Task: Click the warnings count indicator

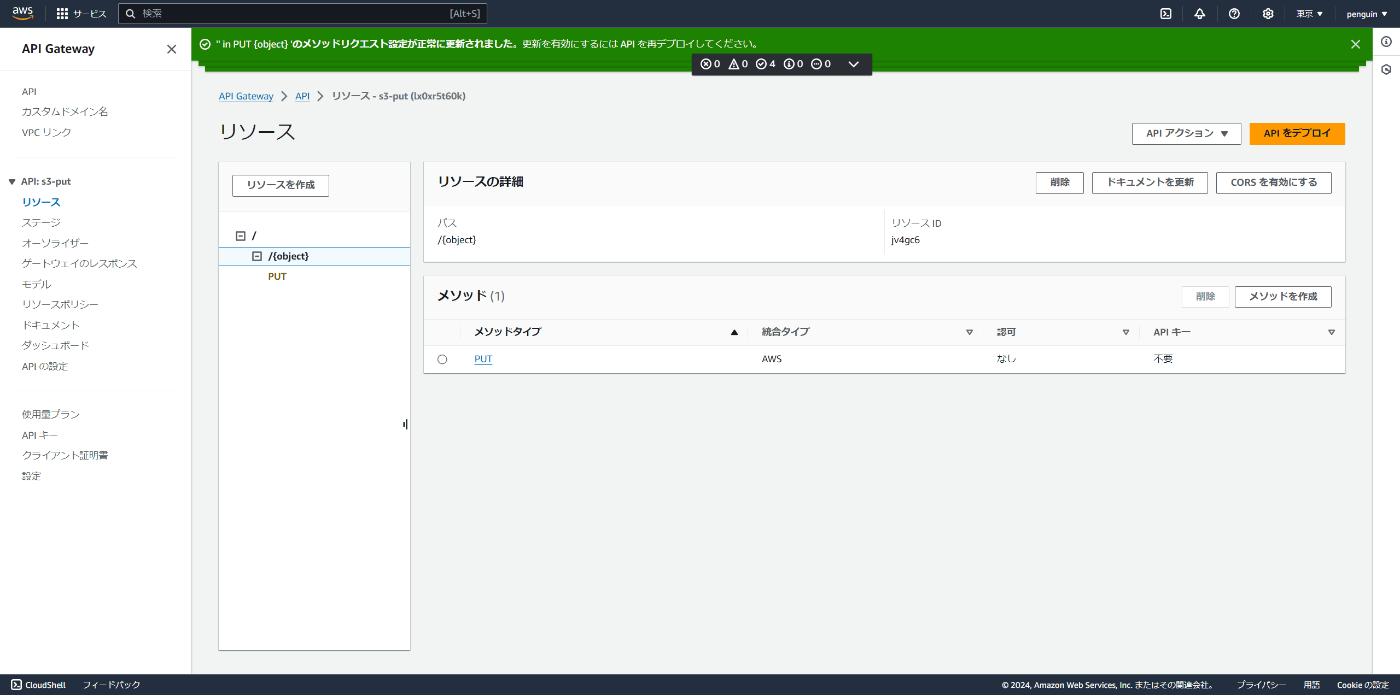Action: [x=738, y=64]
